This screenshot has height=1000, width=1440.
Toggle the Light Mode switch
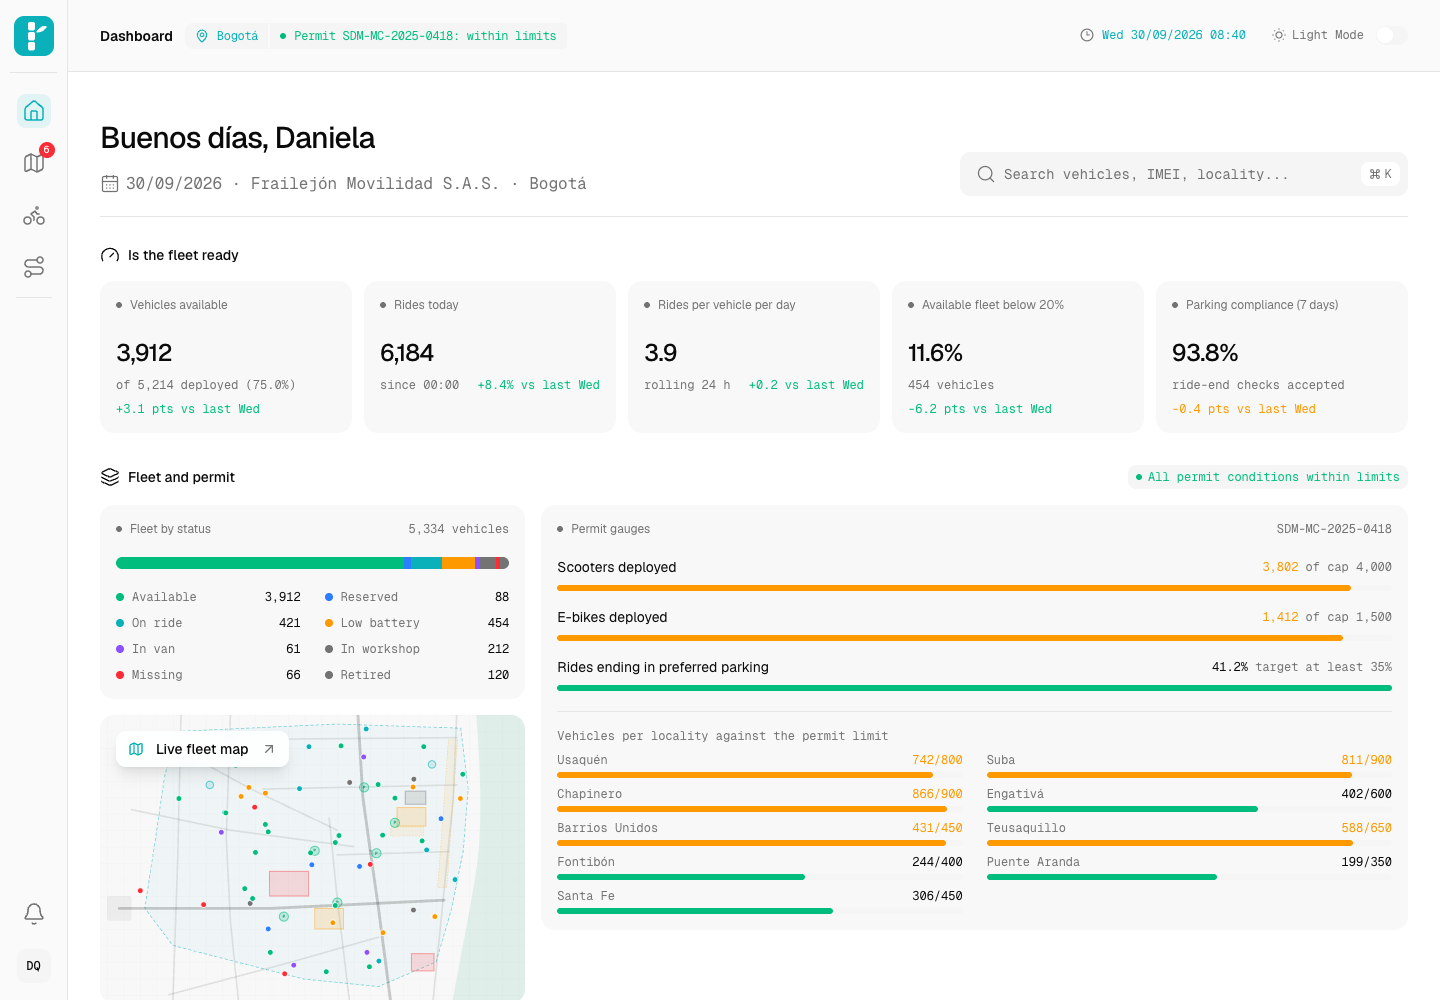1391,35
